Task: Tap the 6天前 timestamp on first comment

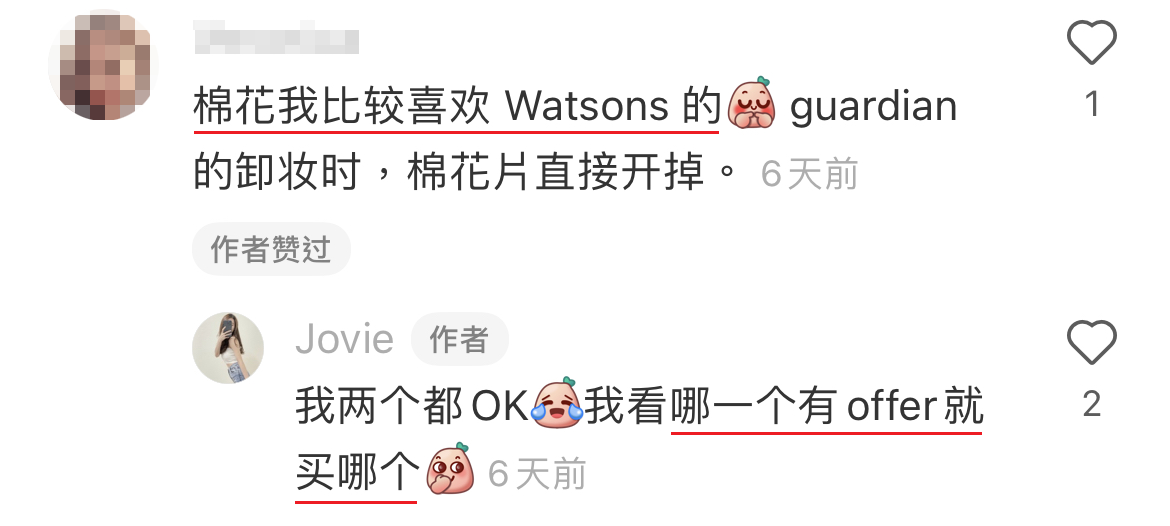Action: [810, 175]
